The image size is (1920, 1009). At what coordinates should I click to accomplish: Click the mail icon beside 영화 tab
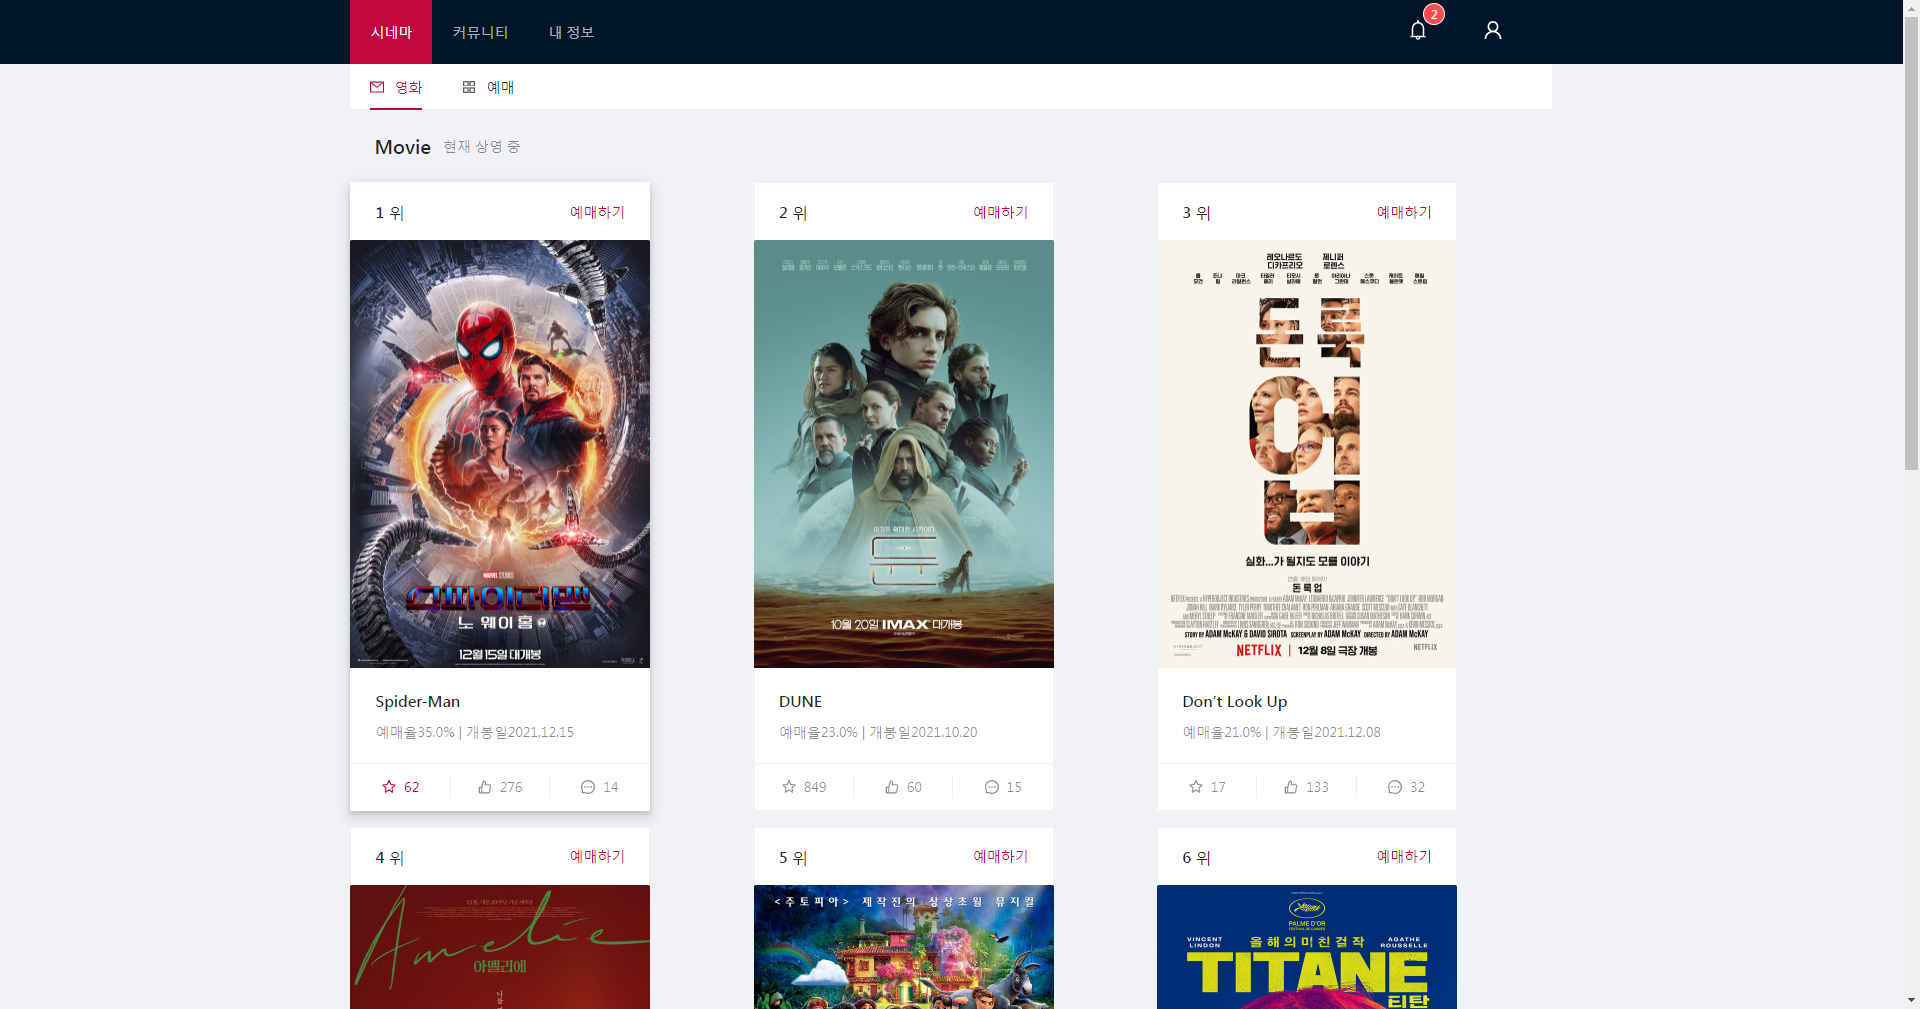click(x=377, y=87)
